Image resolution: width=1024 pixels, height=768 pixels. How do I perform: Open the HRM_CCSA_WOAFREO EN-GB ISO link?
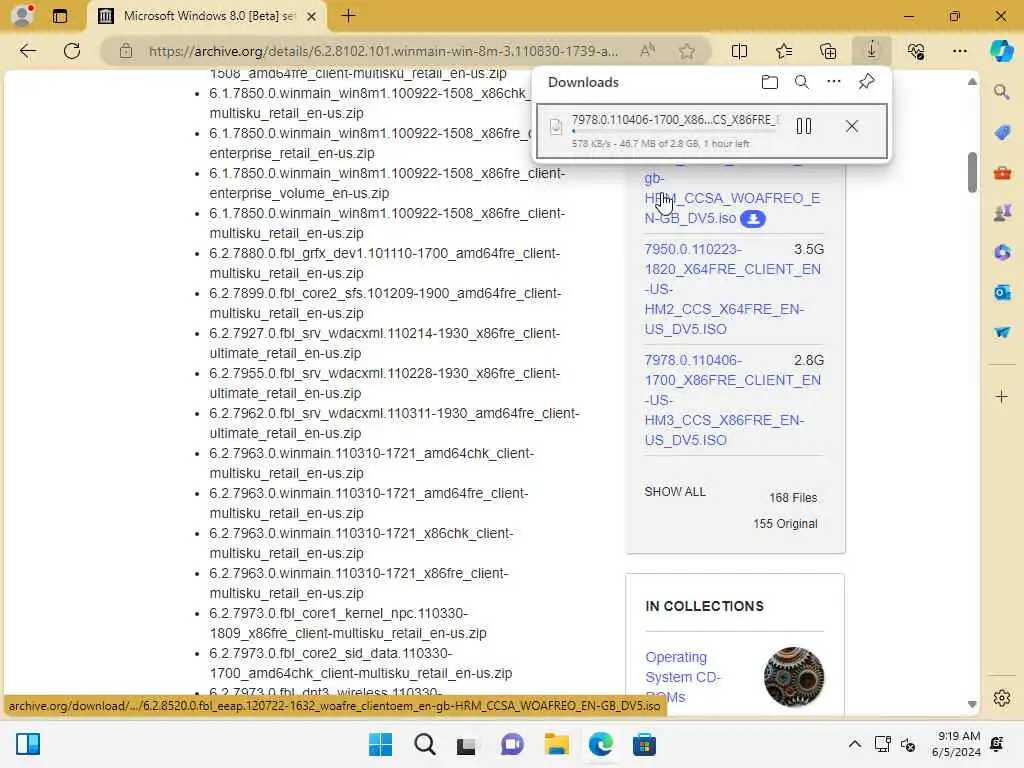point(732,198)
